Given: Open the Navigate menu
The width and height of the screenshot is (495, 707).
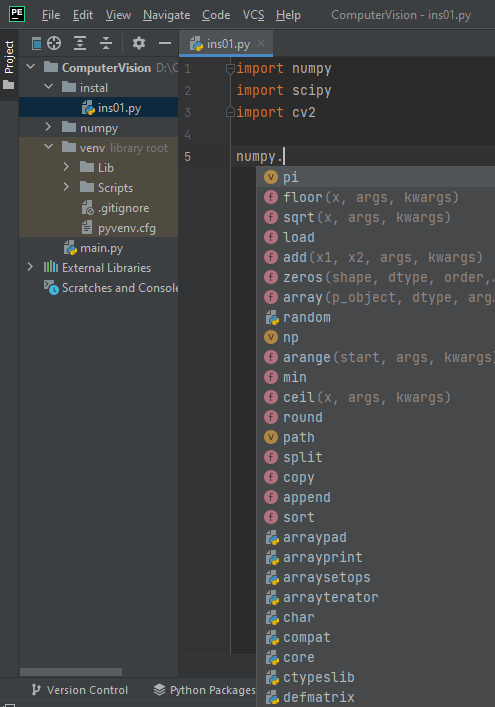Looking at the screenshot, I should [166, 15].
